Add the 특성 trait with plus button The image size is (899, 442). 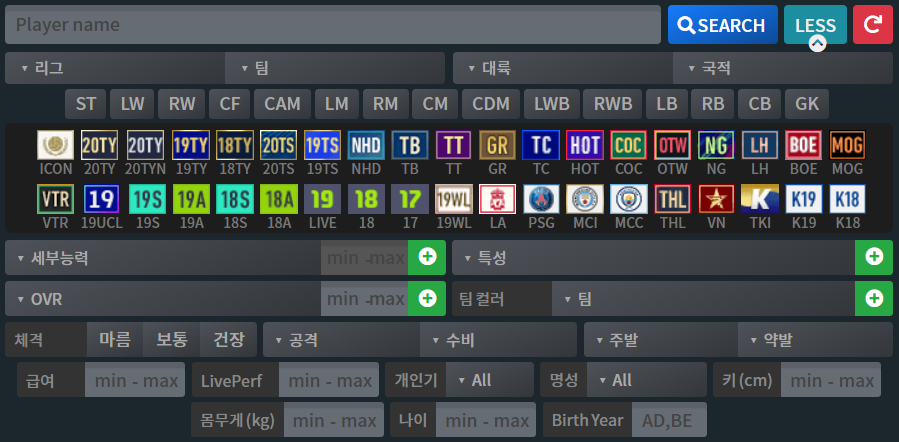(x=874, y=257)
